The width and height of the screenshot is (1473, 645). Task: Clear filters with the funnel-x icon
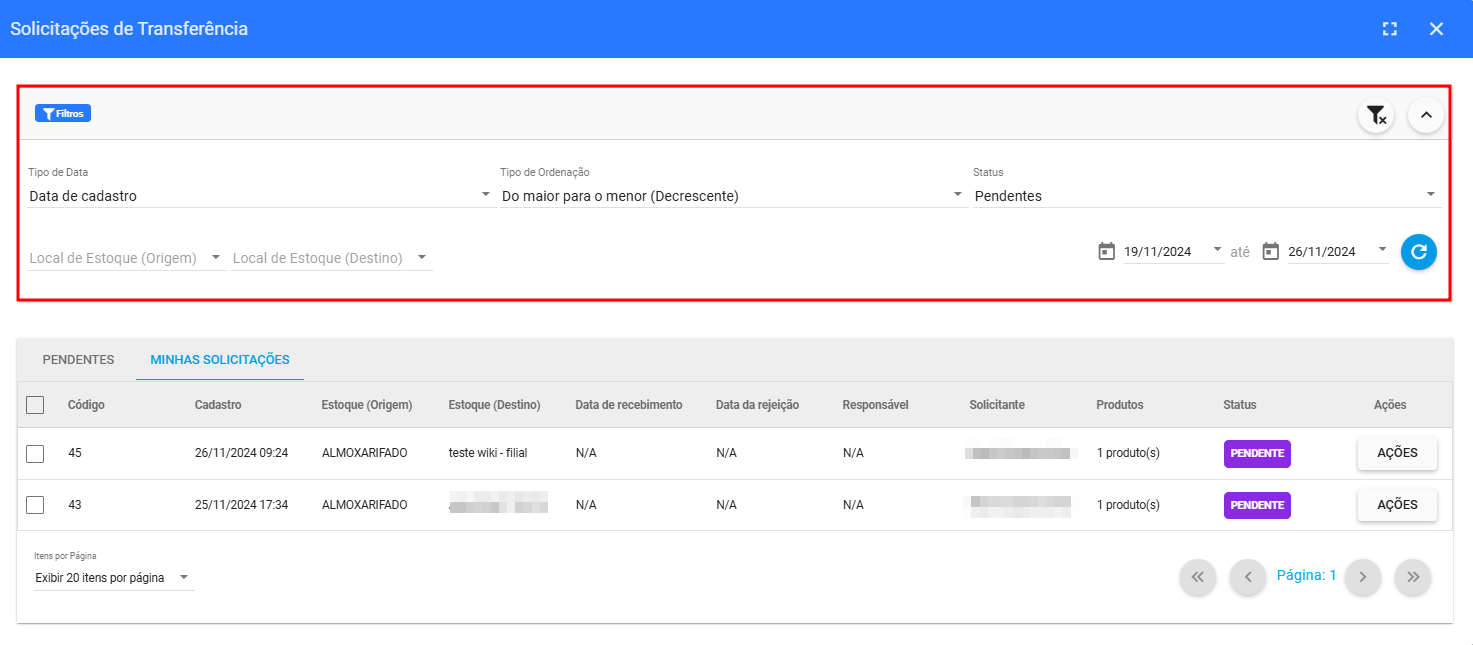pyautogui.click(x=1376, y=115)
